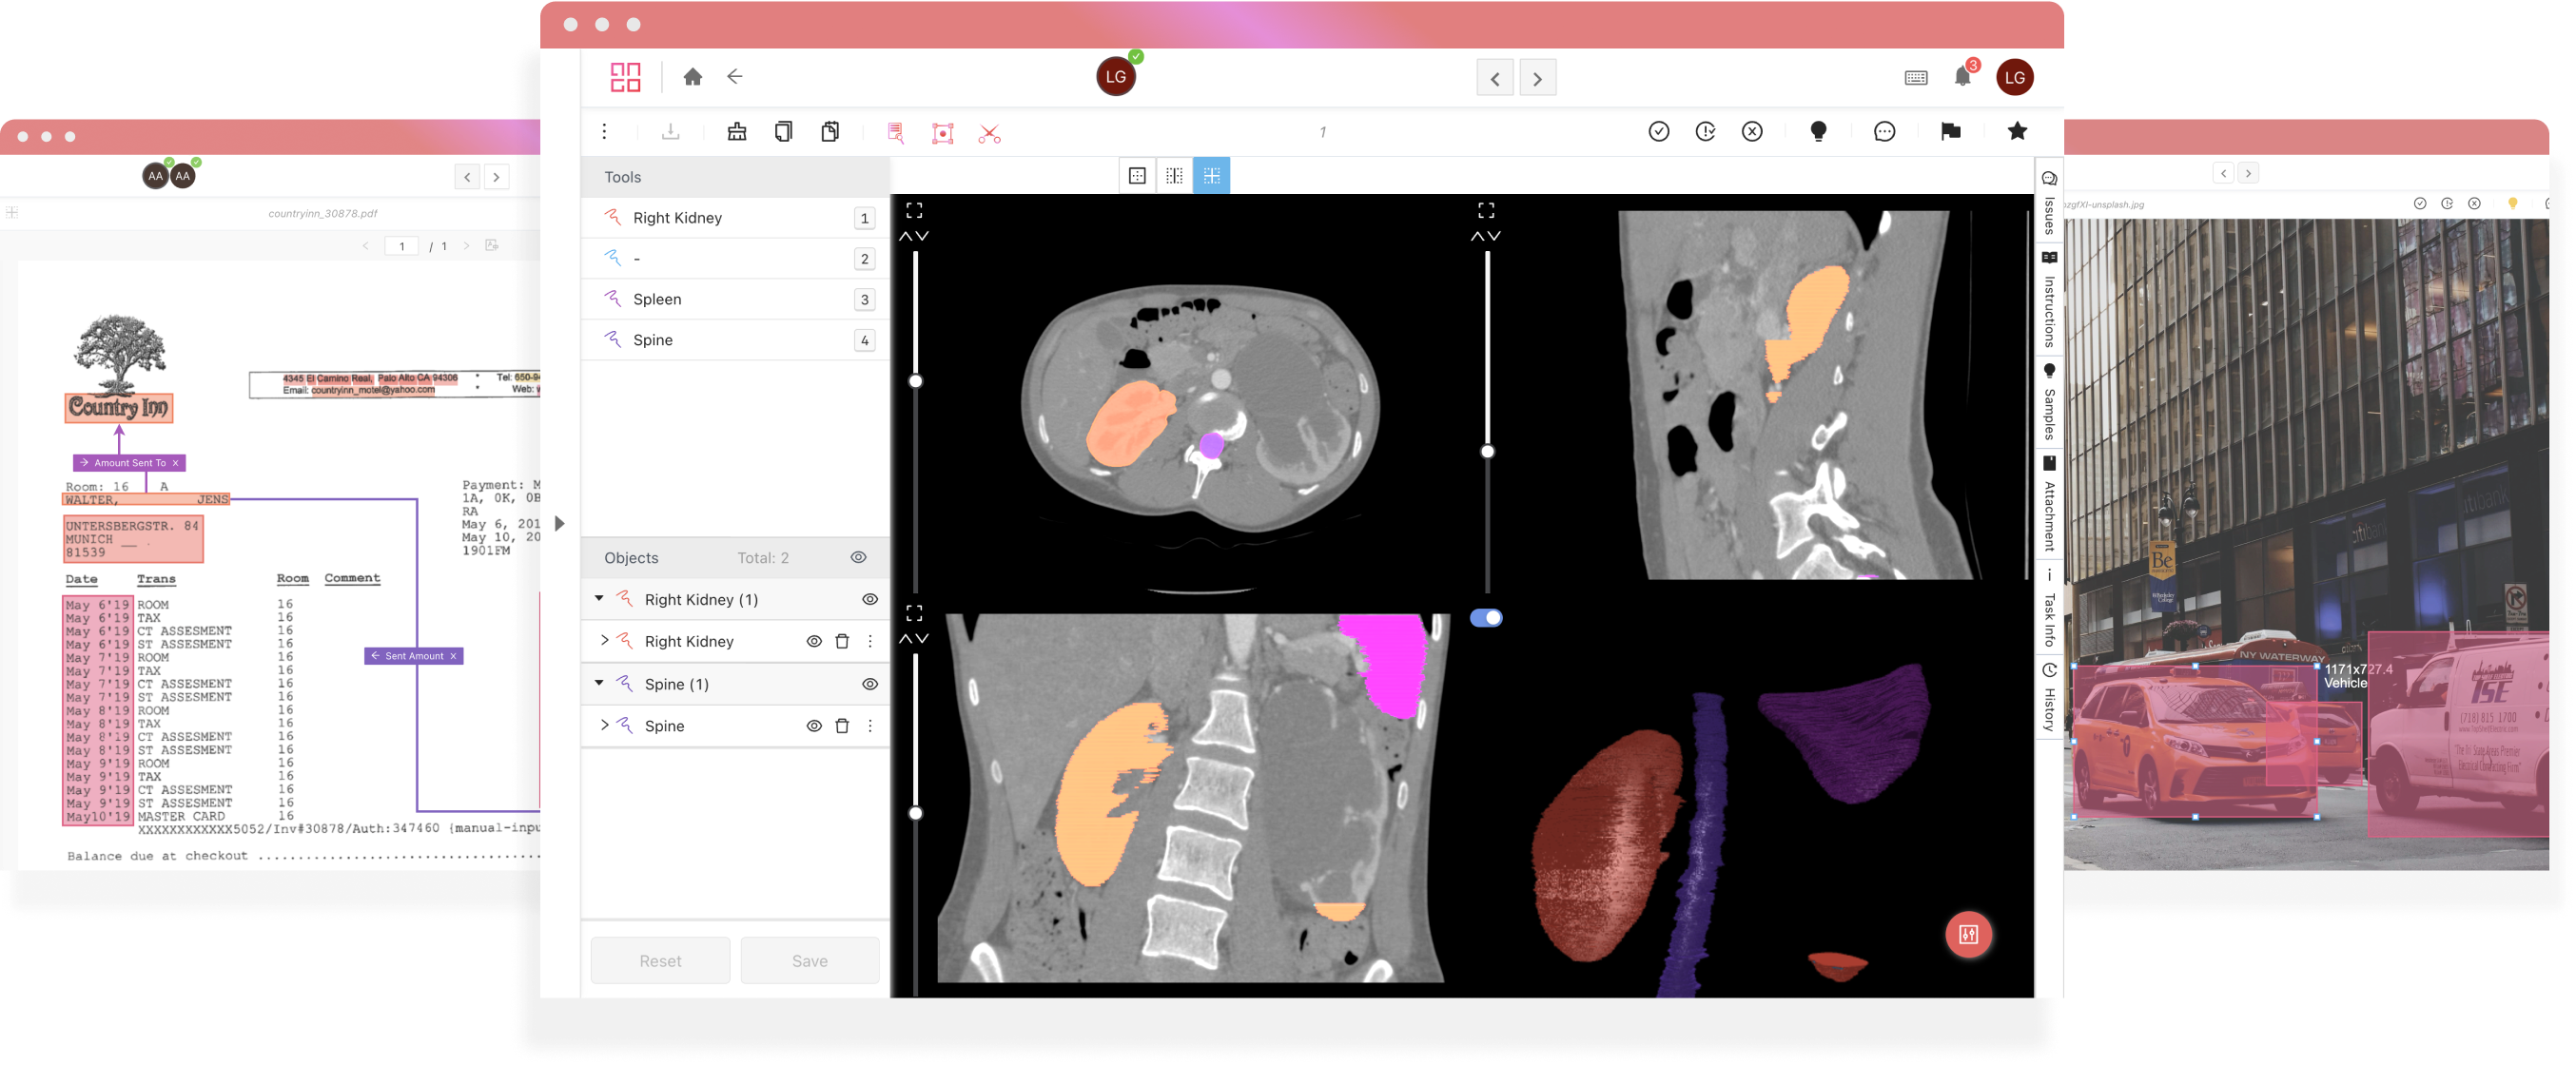
Task: Open the red settings sliders button
Action: pos(1968,934)
